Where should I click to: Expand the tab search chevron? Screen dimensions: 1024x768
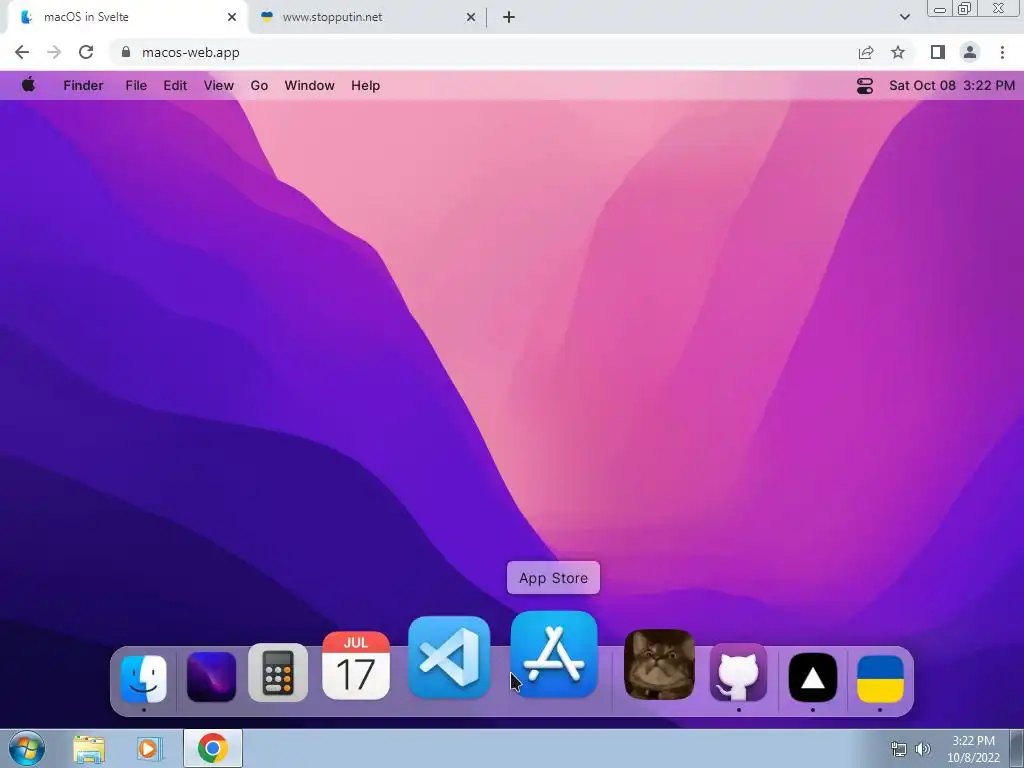pyautogui.click(x=904, y=18)
